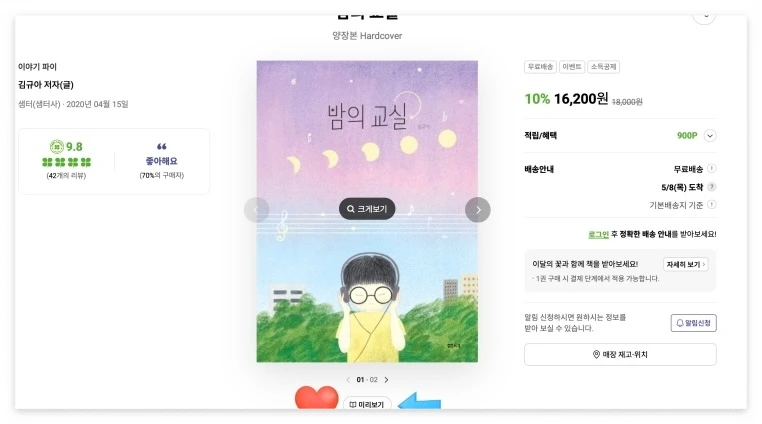
Task: Go to previous page in image pager
Action: [348, 380]
